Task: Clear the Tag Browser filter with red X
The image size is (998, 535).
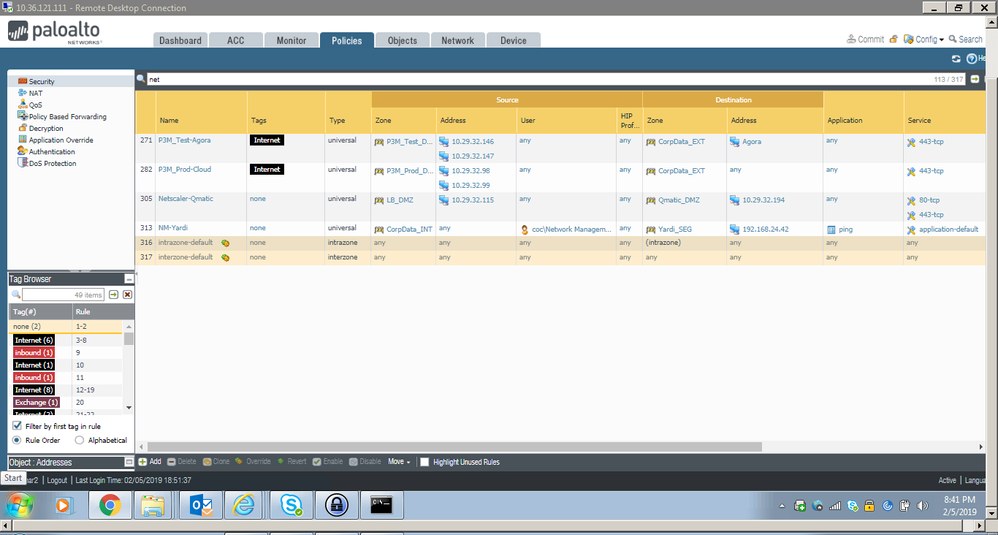Action: 128,295
